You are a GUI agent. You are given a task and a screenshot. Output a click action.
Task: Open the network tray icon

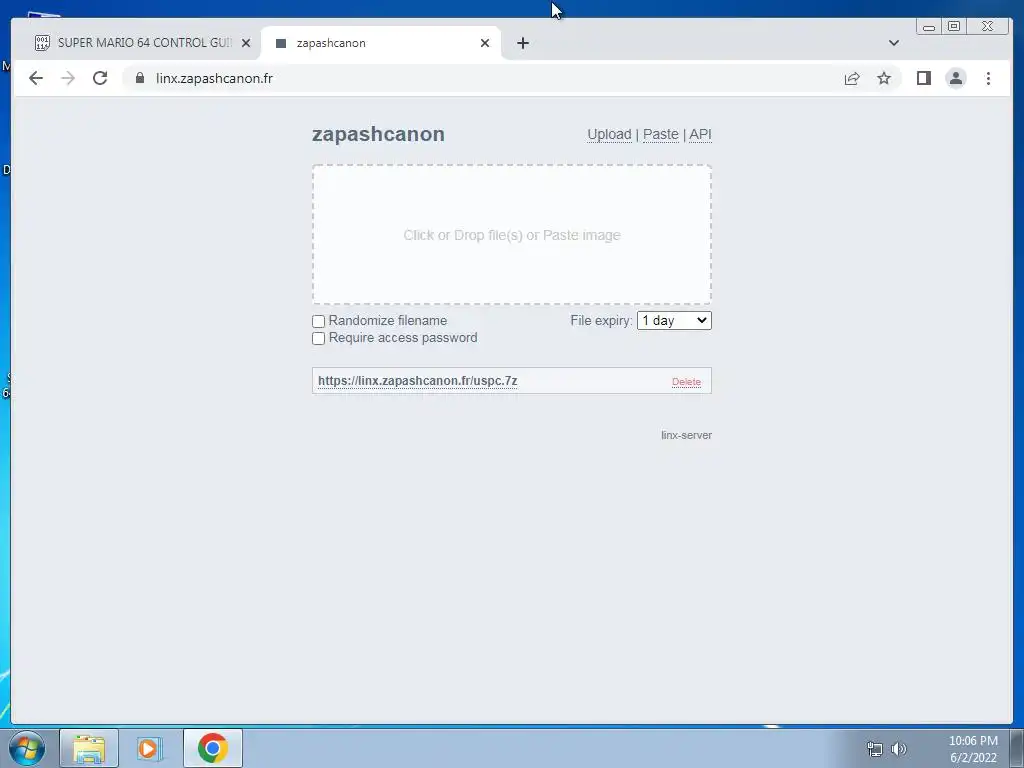pyautogui.click(x=874, y=749)
